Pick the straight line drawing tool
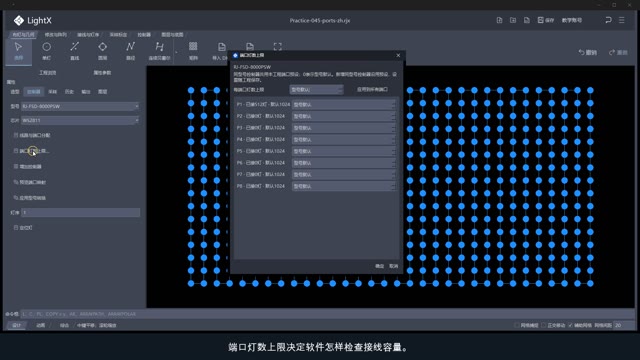The image size is (640, 360). click(x=75, y=51)
